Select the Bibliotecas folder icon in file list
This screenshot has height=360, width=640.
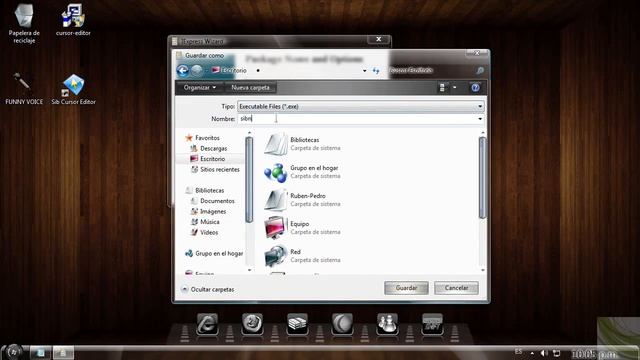pos(276,144)
